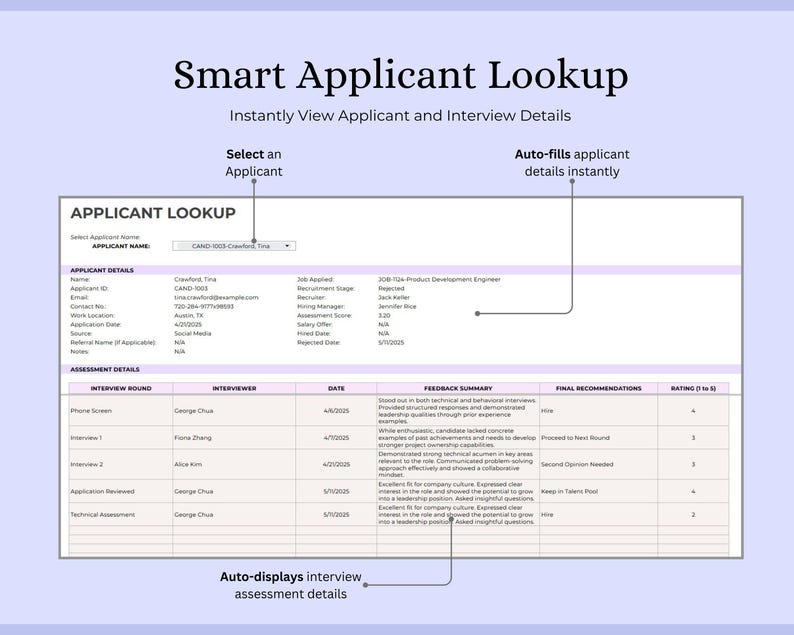Click the 'Referral Name (If Applicable):' label
Viewport: 794px width, 635px height.
point(113,343)
